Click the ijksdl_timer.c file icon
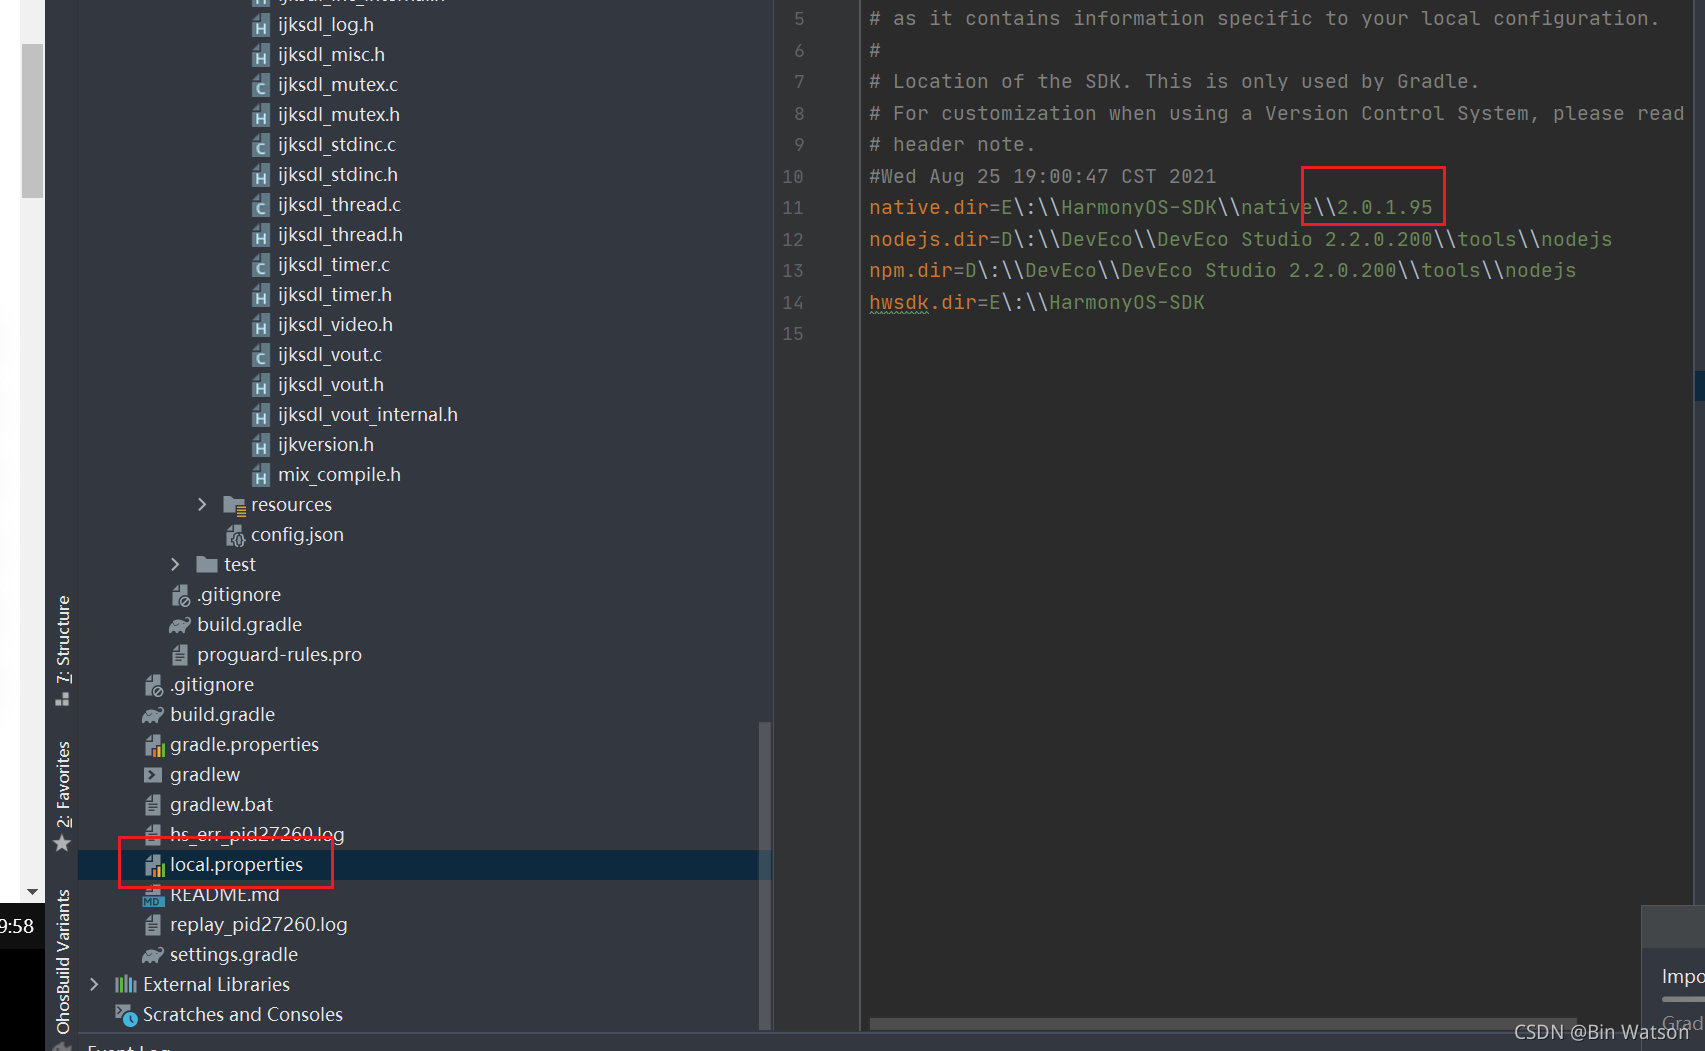Image resolution: width=1705 pixels, height=1051 pixels. tap(260, 265)
